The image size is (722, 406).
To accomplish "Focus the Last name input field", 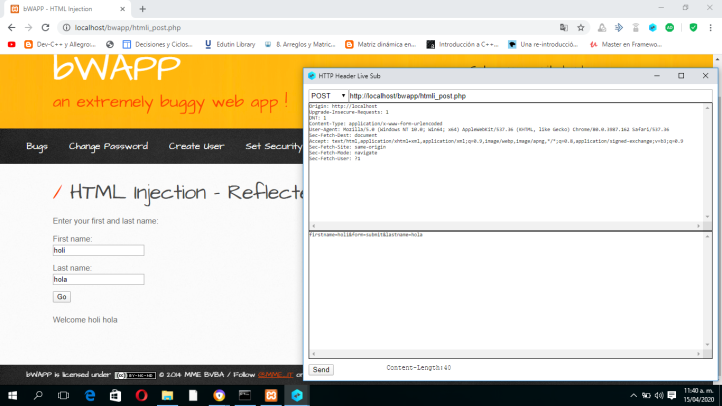I will click(99, 279).
